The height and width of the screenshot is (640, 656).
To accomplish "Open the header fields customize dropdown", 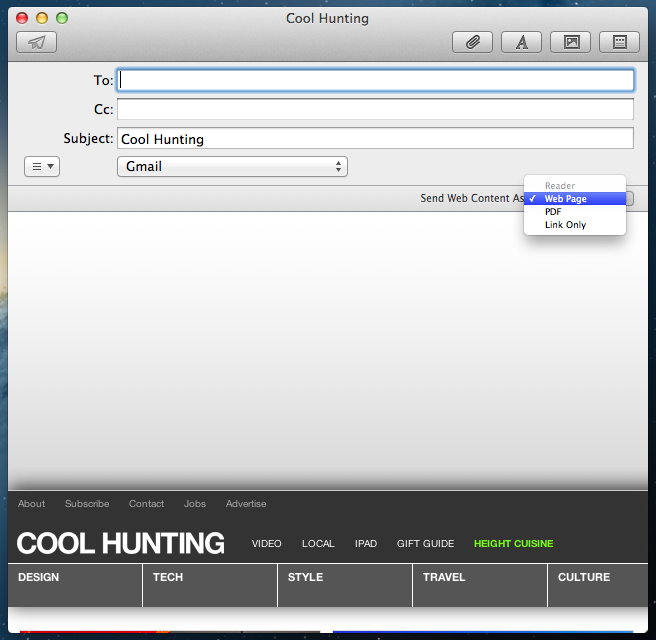I will click(x=42, y=166).
